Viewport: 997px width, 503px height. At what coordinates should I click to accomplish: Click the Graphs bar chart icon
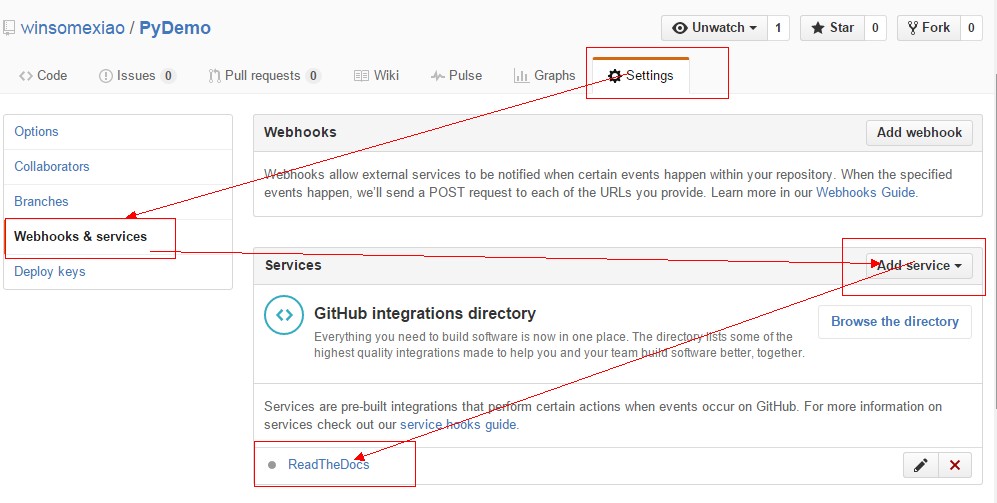tap(521, 76)
